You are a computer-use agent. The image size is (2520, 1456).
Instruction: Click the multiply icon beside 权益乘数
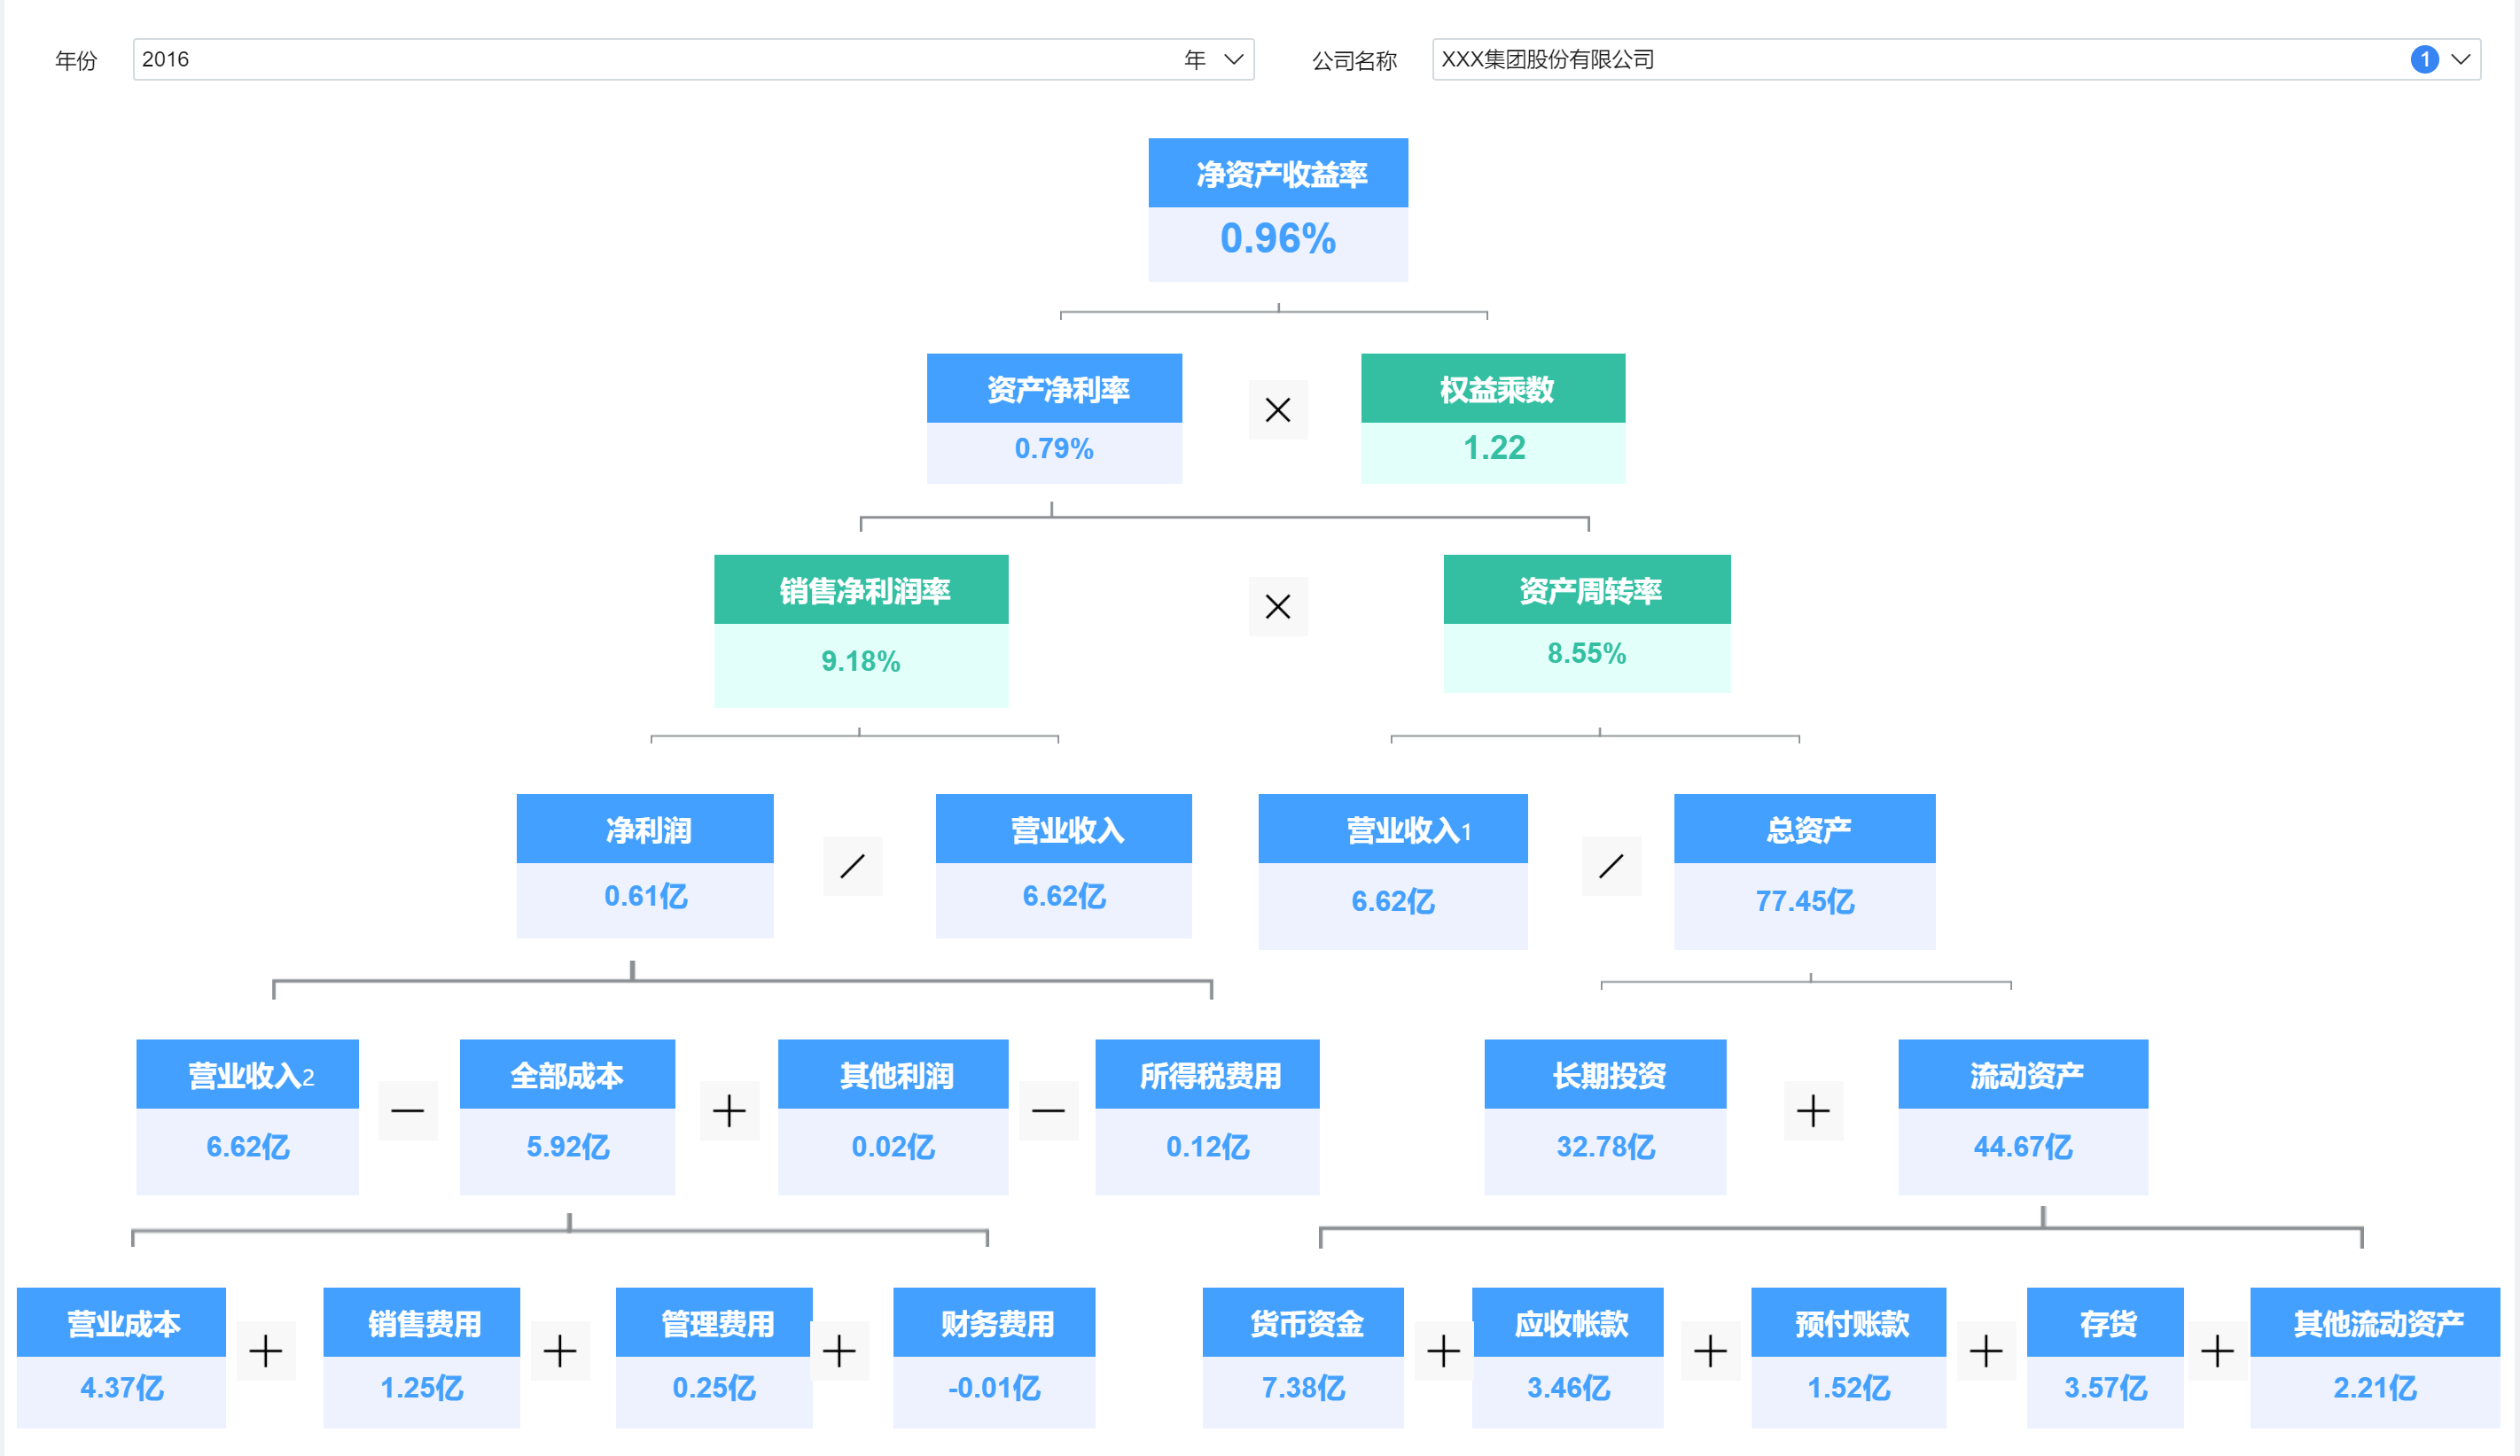(1277, 410)
